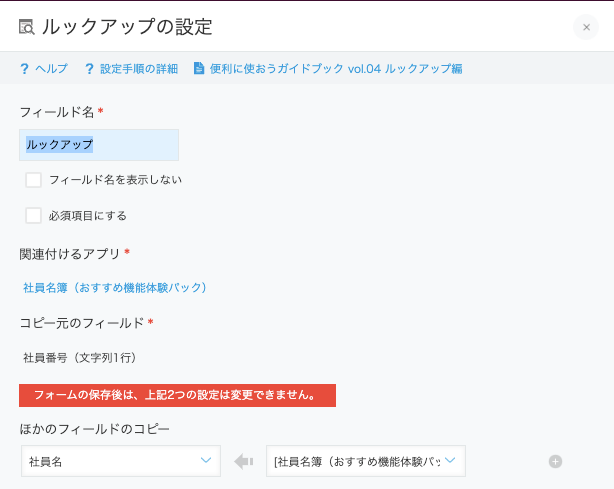Expand the 社員名簿 source field dropdown
This screenshot has height=489, width=614.
point(366,461)
